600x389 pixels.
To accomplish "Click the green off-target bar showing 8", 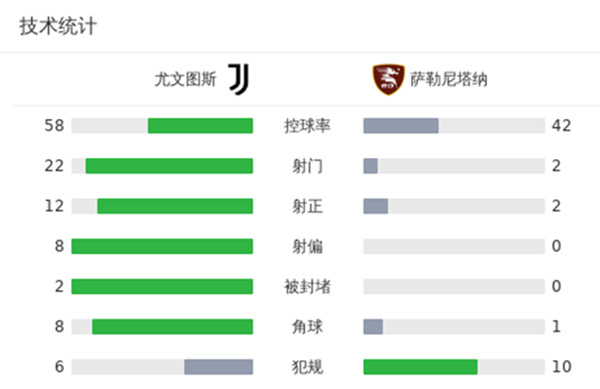I will (x=162, y=246).
